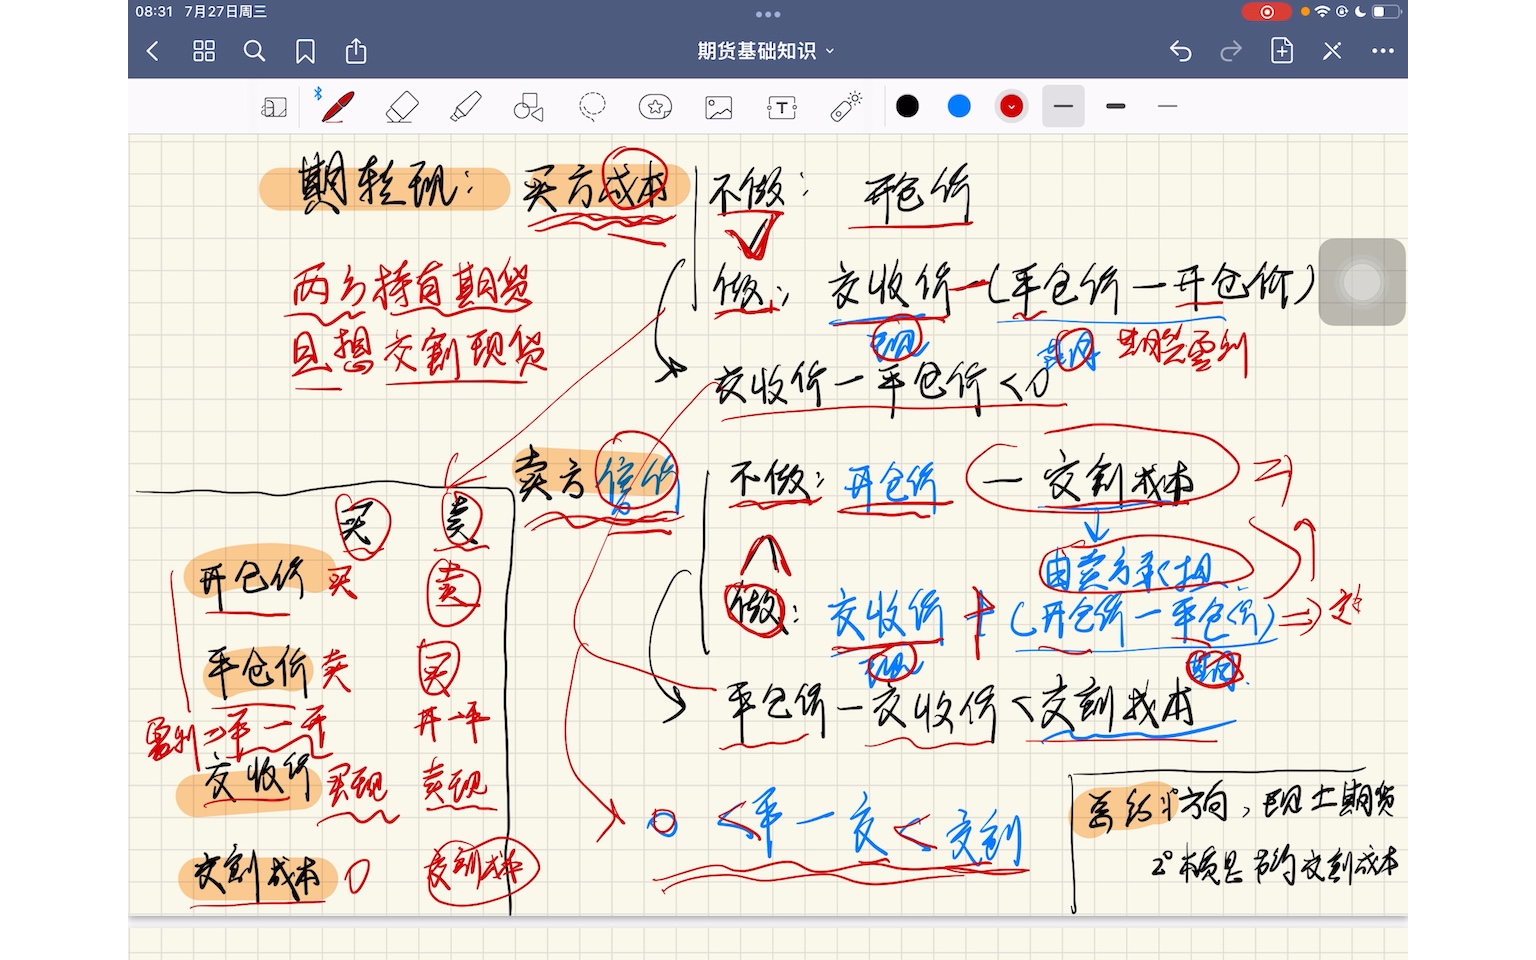Viewport: 1536px width, 960px height.
Task: Add a new page
Action: point(1282,50)
